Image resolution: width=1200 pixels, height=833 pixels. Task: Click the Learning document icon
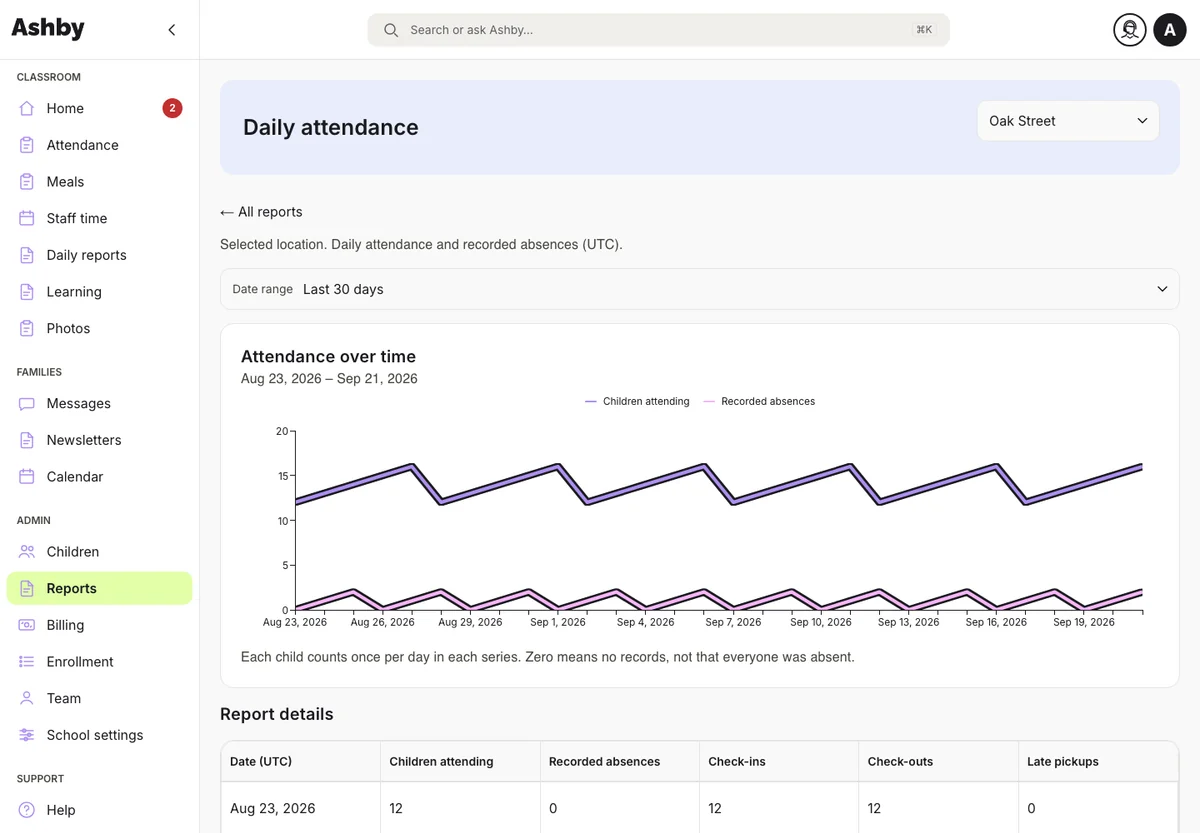(27, 292)
